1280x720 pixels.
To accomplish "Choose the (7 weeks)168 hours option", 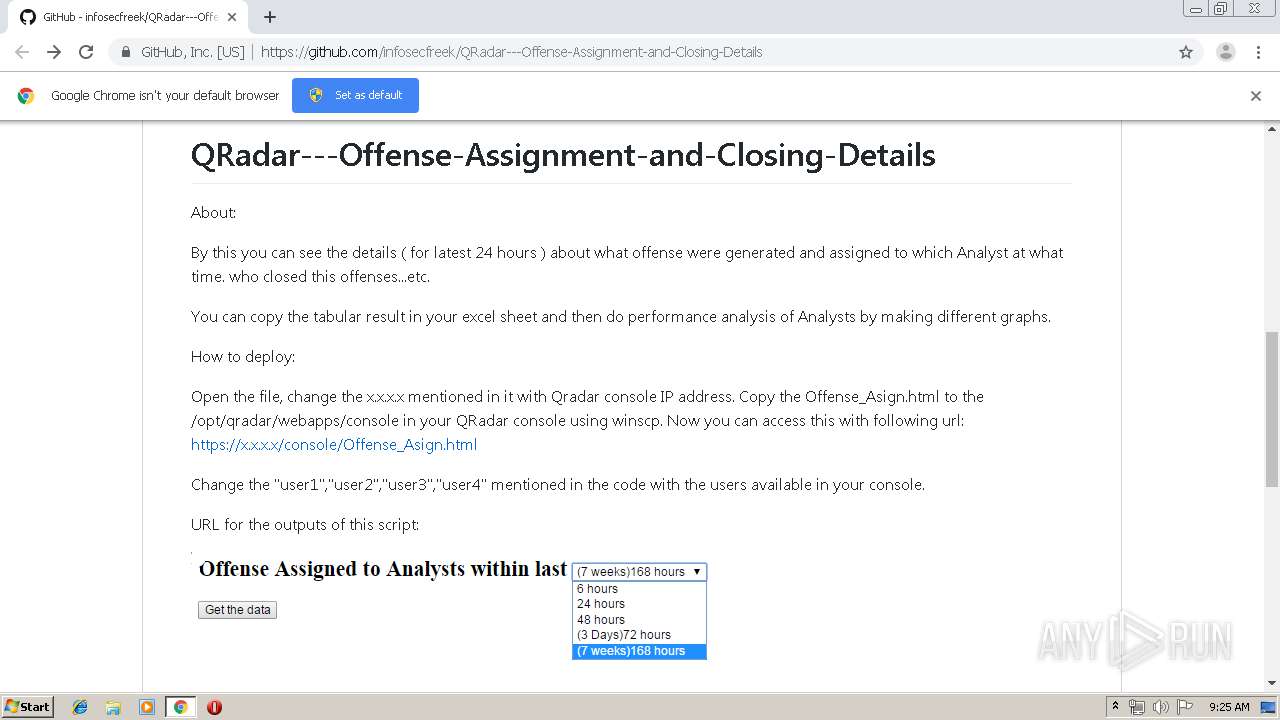I will point(639,651).
